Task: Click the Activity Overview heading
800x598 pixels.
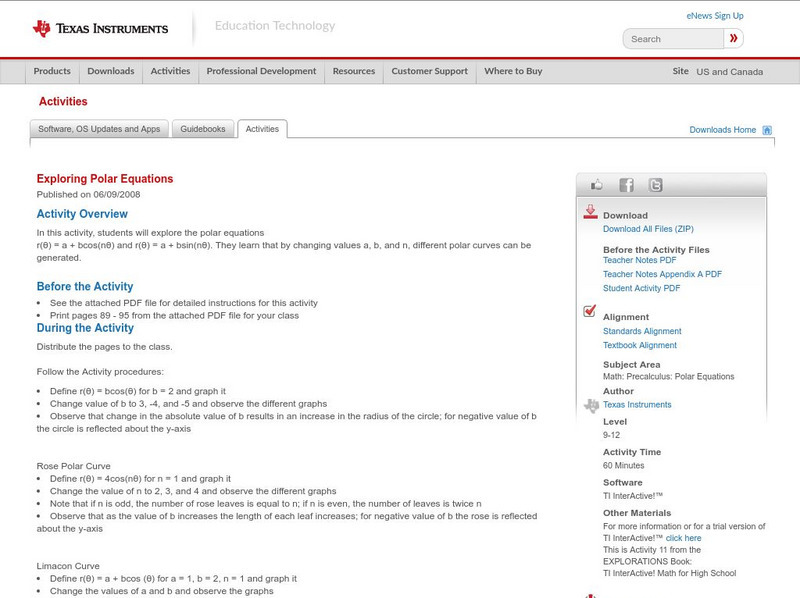Action: click(x=82, y=214)
